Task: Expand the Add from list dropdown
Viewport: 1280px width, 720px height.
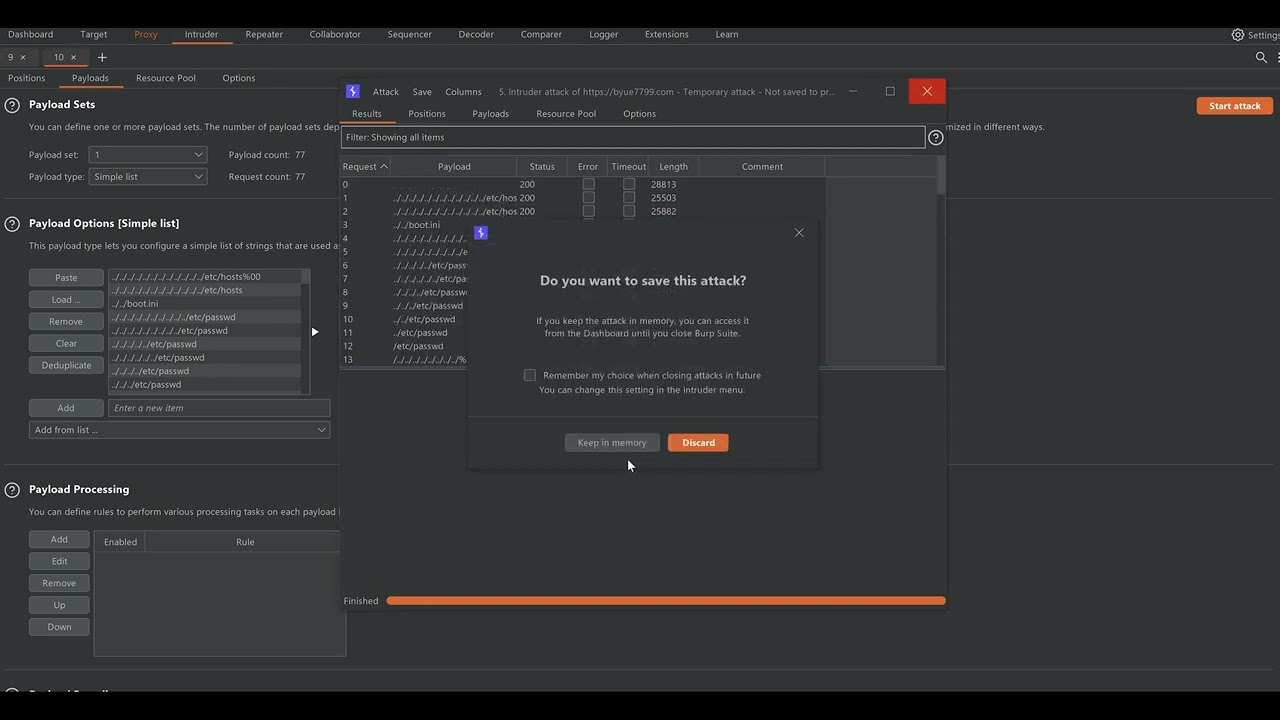Action: tap(180, 430)
